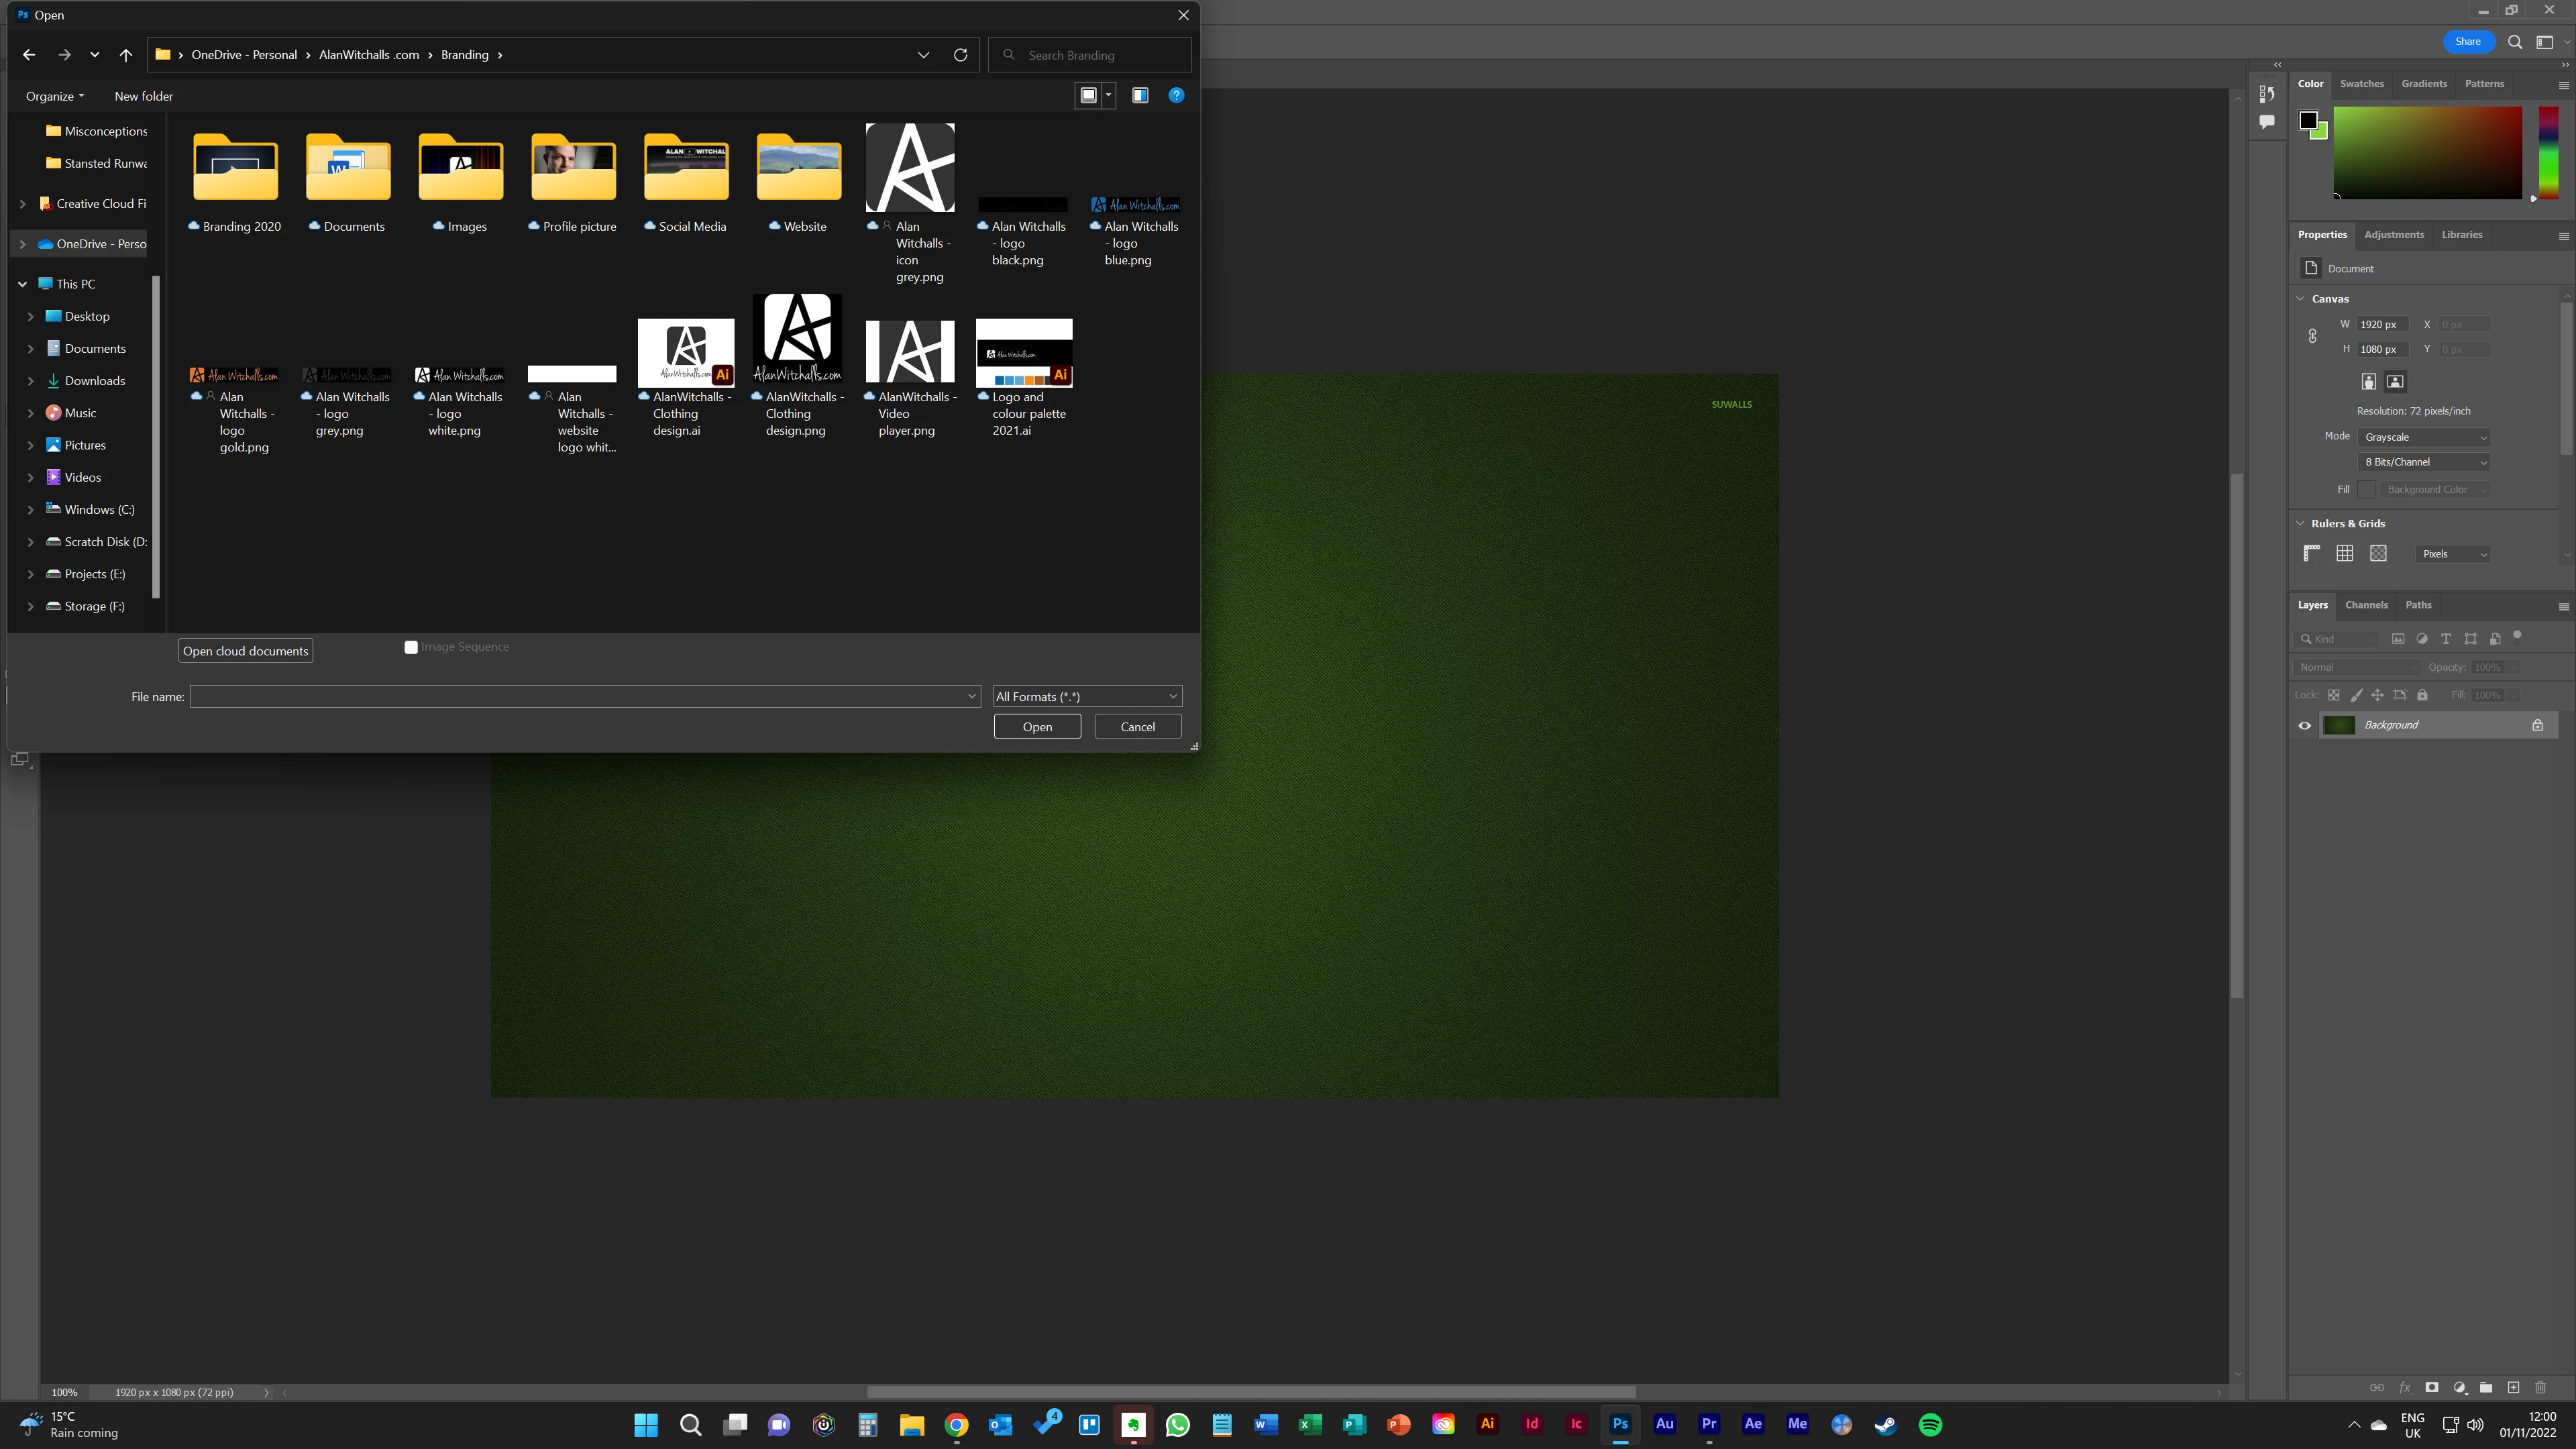Toggle the preview pane icon in the dialog

(1139, 95)
